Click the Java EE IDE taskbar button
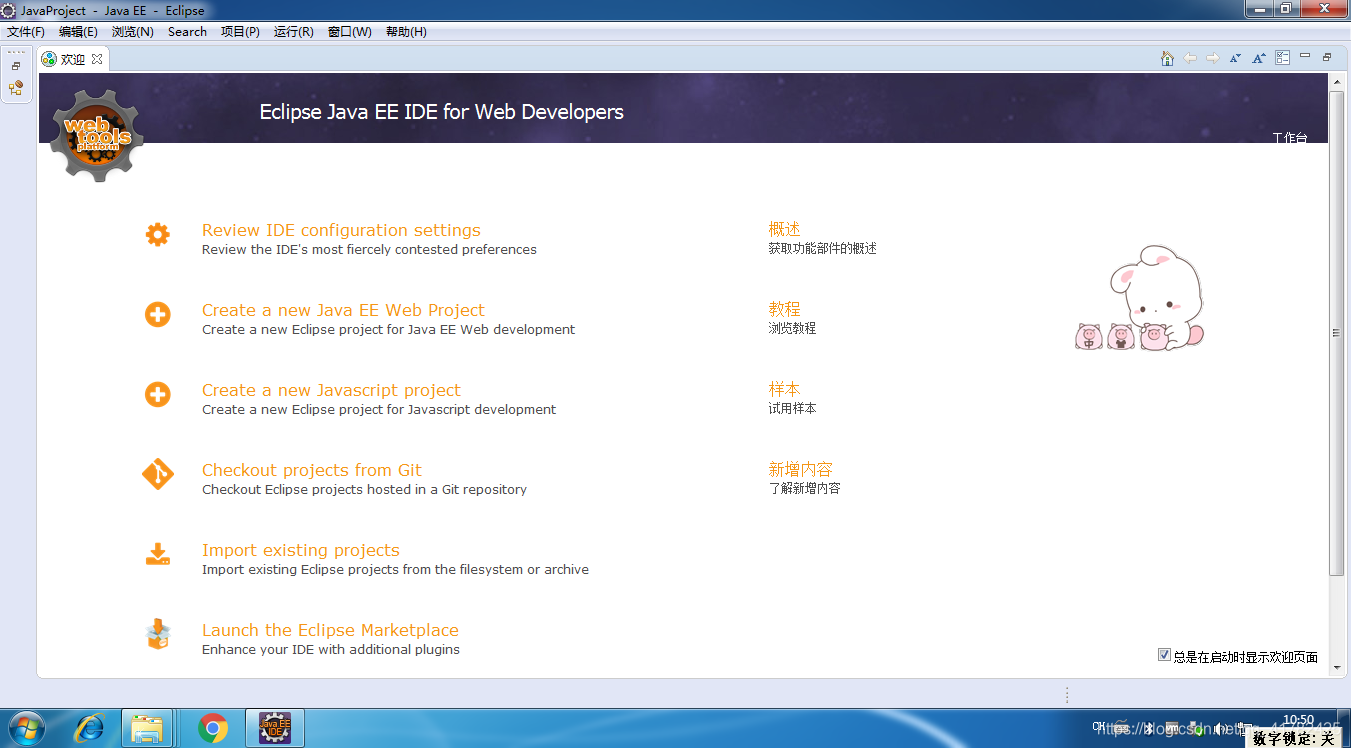Image resolution: width=1351 pixels, height=748 pixels. click(275, 728)
